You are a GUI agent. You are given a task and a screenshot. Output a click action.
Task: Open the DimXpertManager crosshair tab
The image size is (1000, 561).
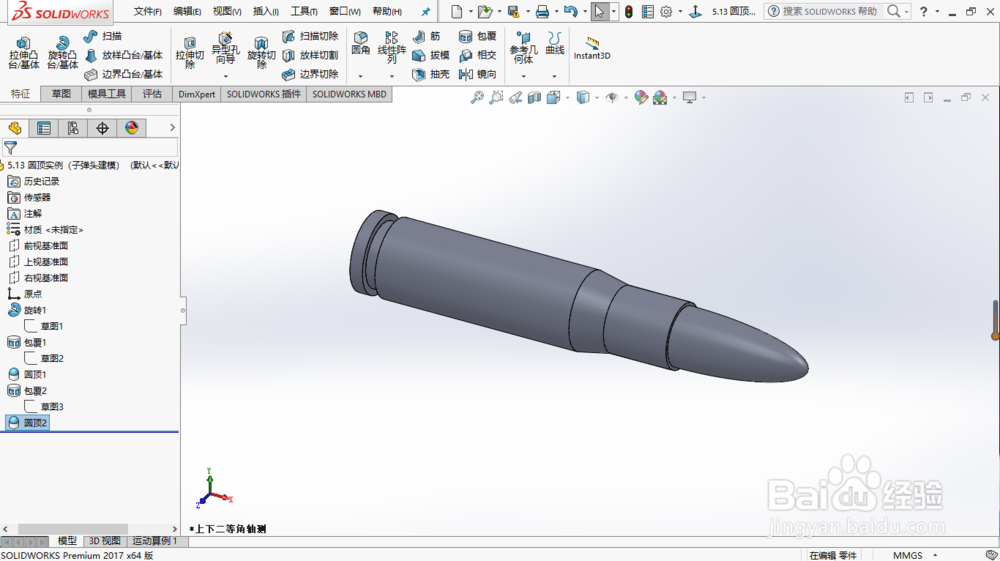[x=102, y=128]
